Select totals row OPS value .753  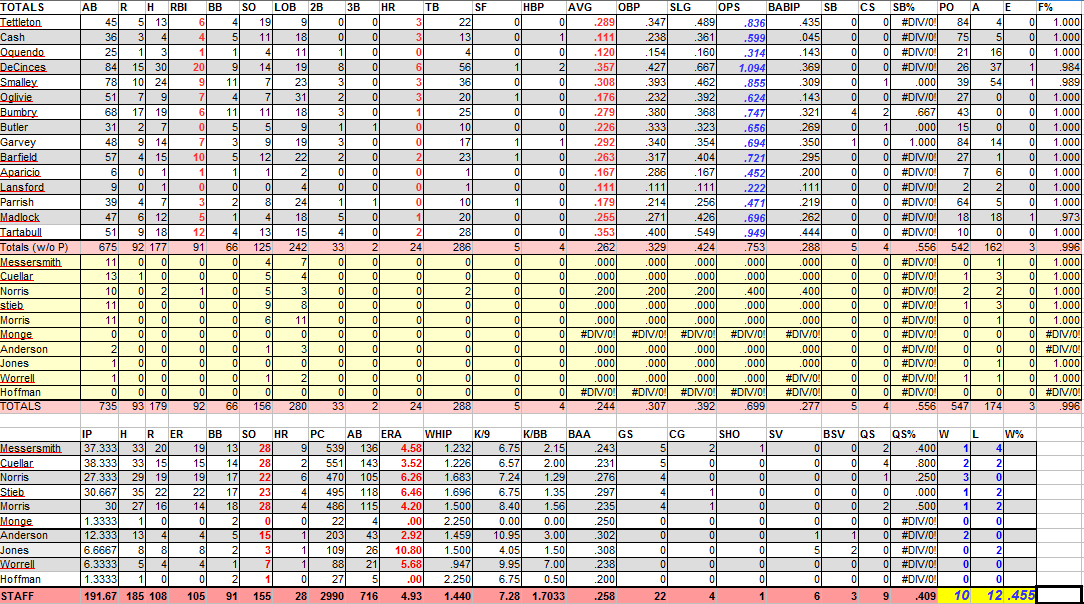[741, 247]
